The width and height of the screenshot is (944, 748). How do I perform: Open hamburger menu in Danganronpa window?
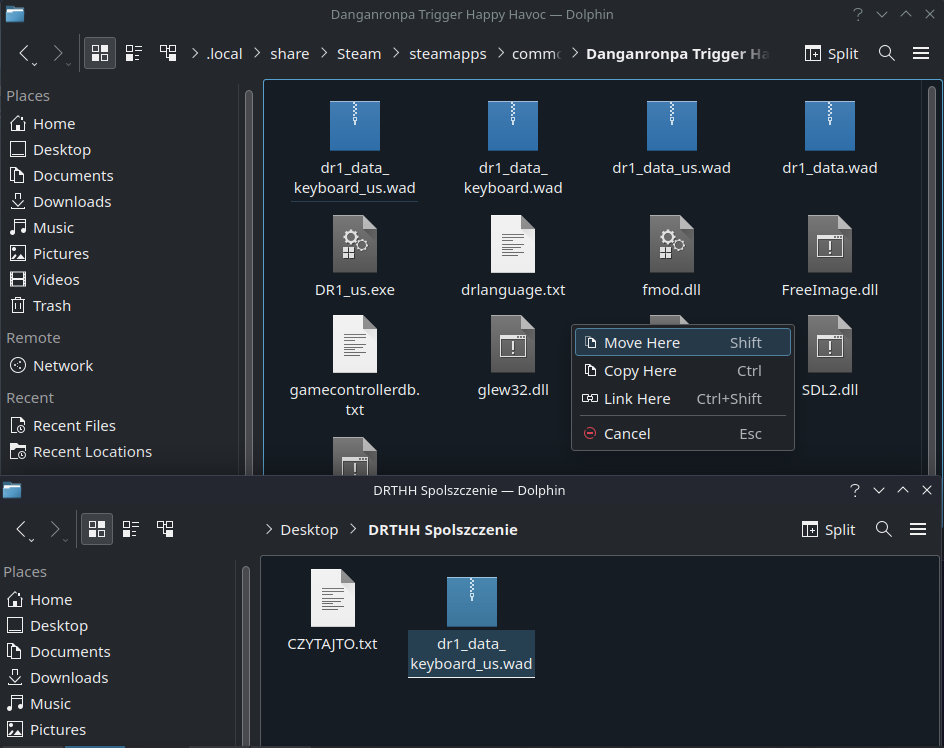point(921,53)
